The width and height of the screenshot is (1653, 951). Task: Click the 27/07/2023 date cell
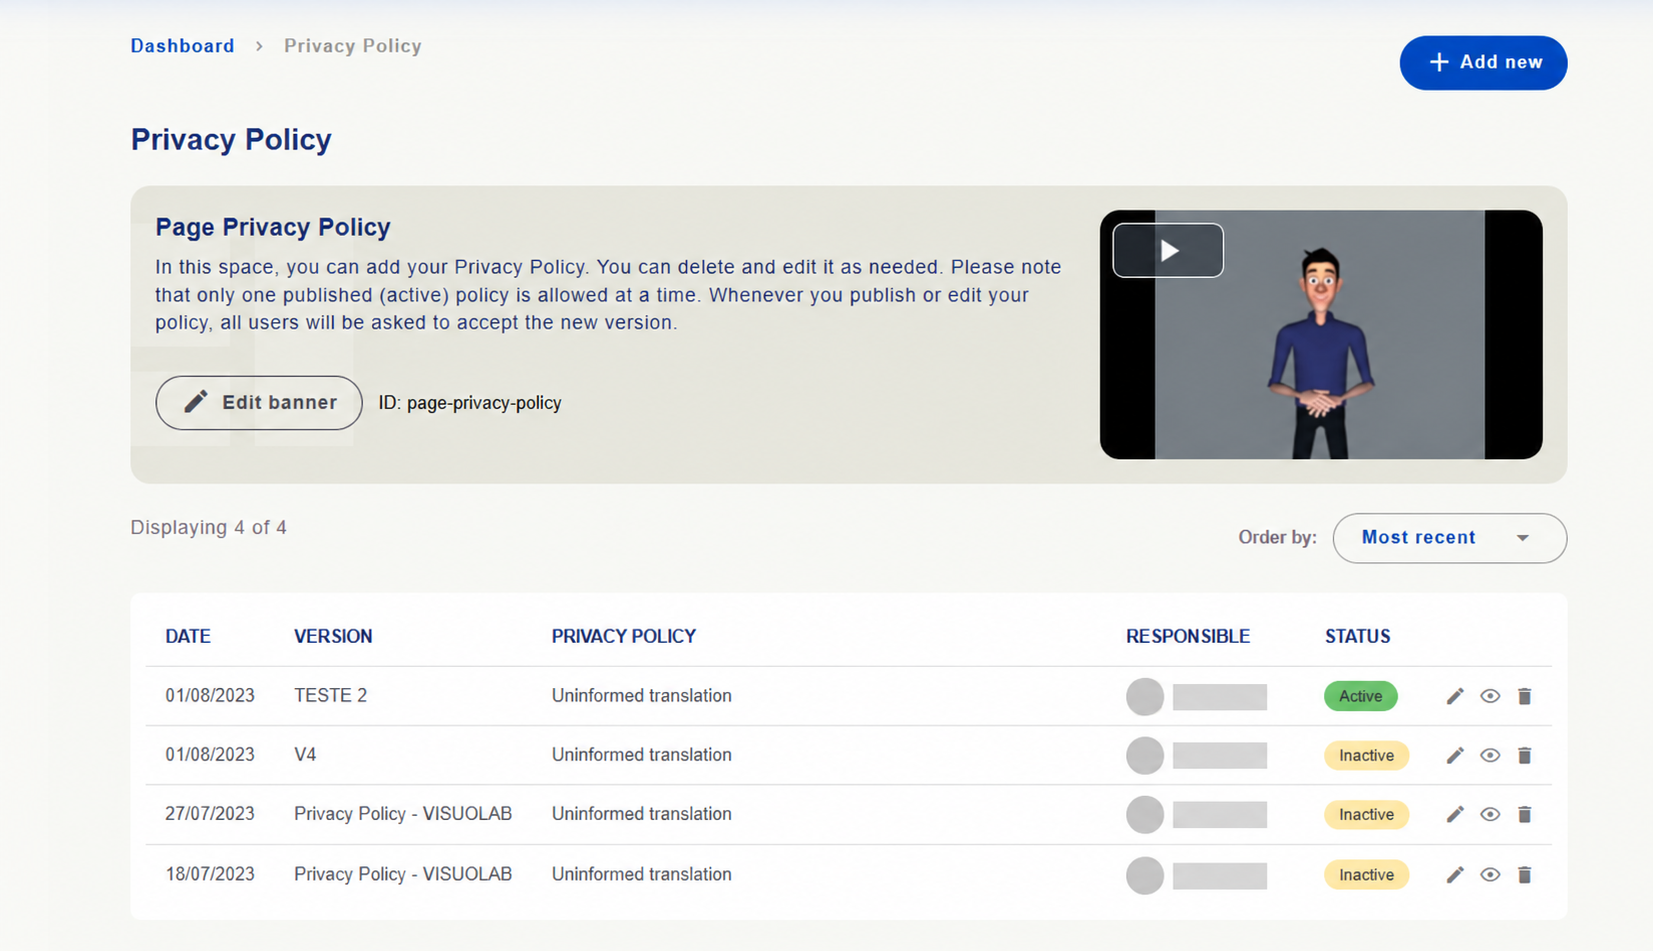click(210, 814)
